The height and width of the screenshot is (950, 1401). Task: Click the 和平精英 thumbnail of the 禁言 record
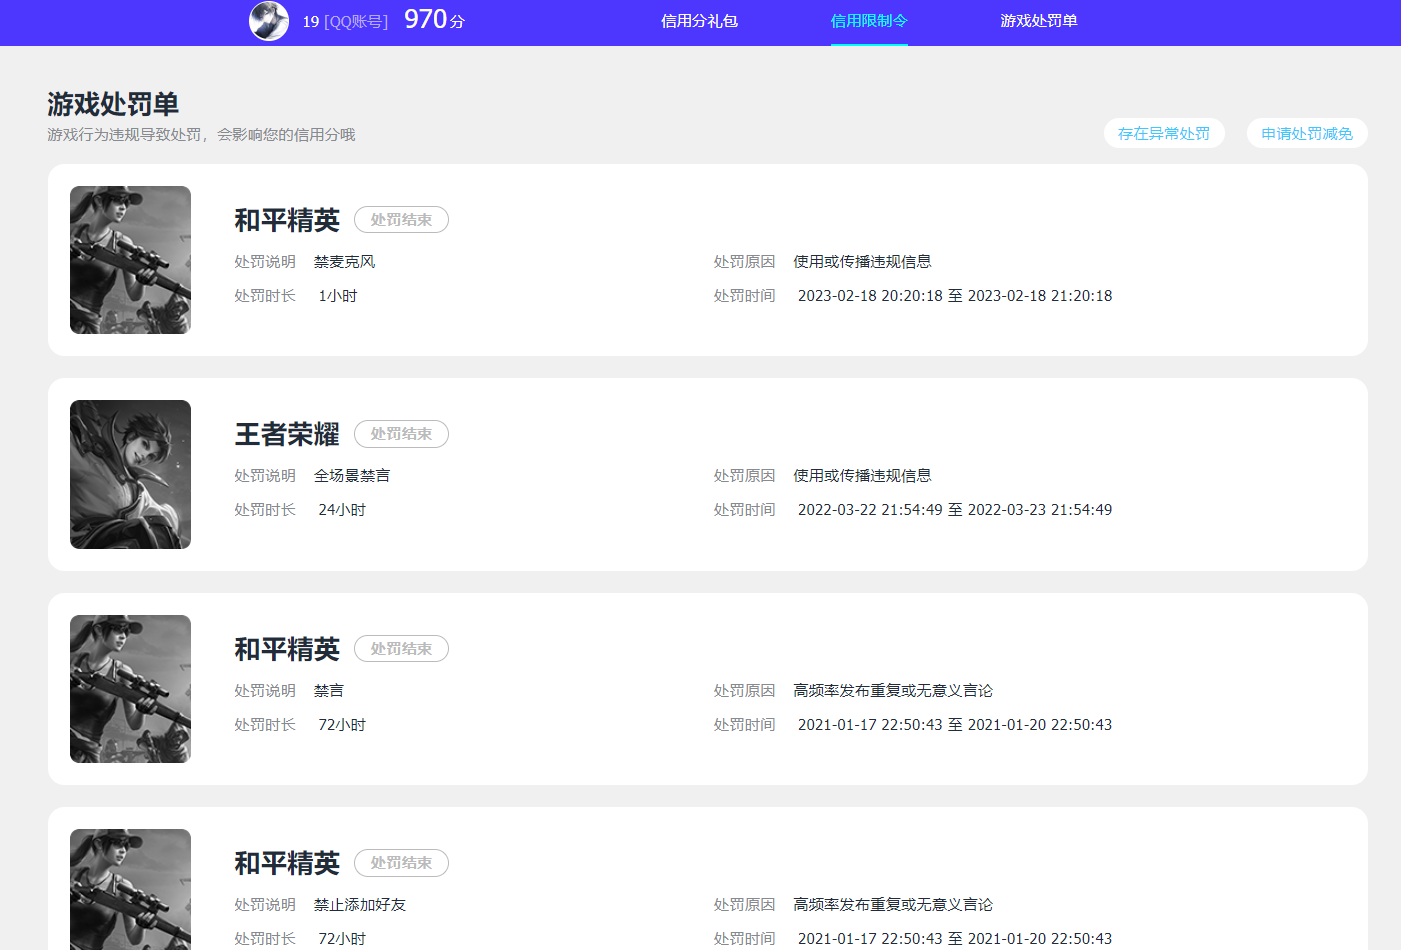coord(130,689)
